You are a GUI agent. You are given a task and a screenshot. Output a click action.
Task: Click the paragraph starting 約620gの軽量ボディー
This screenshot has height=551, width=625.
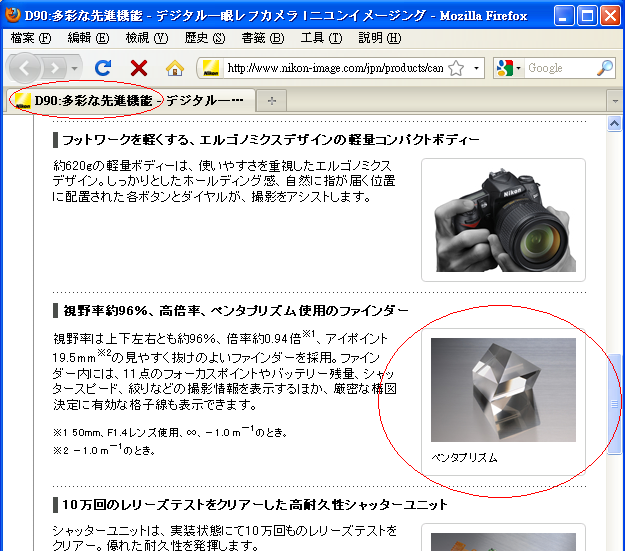(224, 181)
